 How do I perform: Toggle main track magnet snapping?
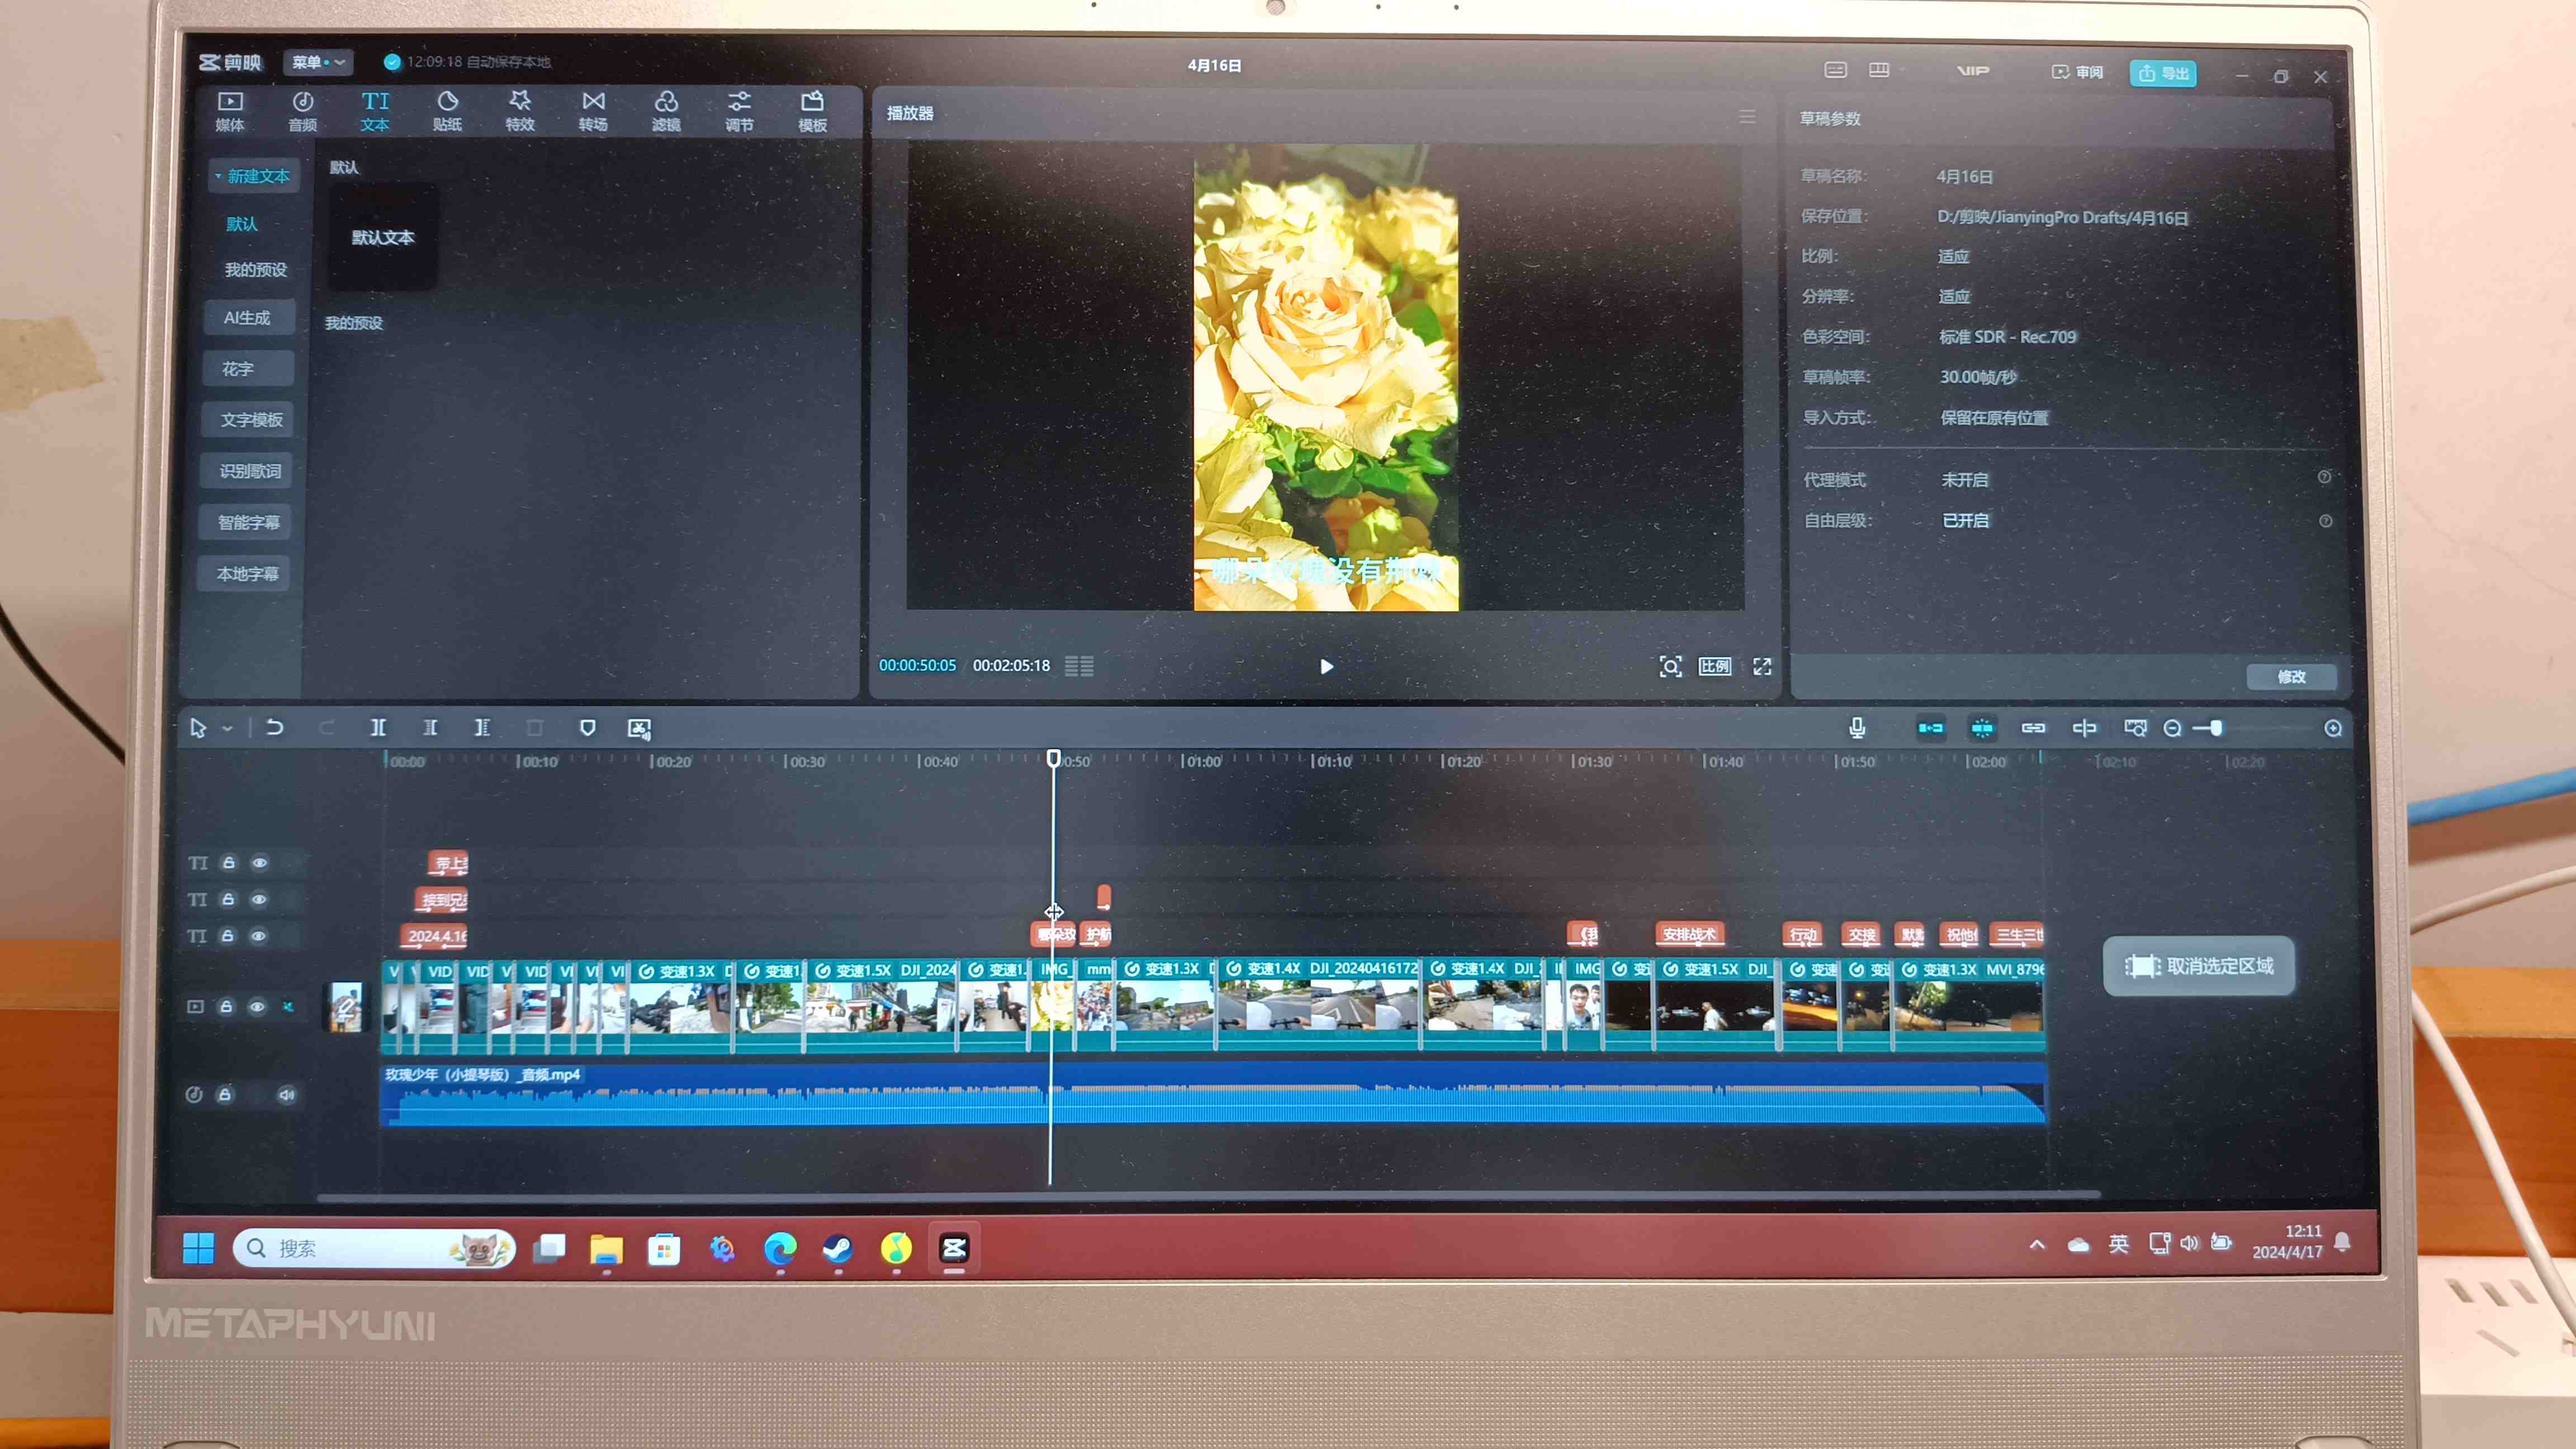point(1930,728)
